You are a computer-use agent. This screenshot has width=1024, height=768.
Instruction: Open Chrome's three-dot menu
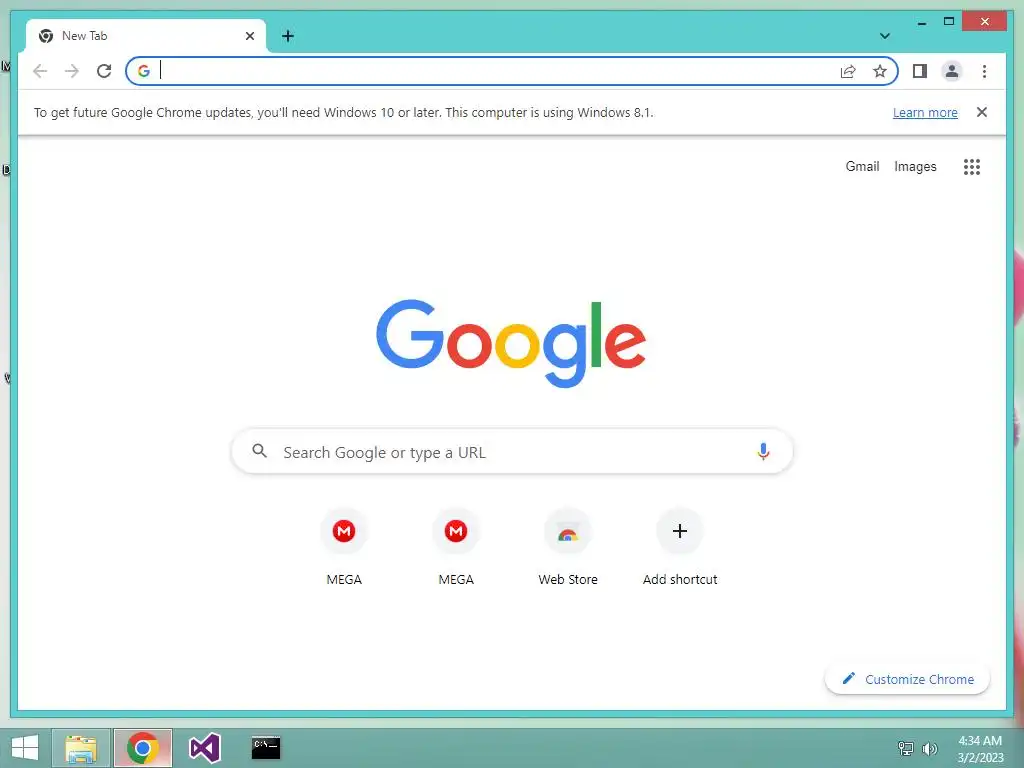pos(984,71)
